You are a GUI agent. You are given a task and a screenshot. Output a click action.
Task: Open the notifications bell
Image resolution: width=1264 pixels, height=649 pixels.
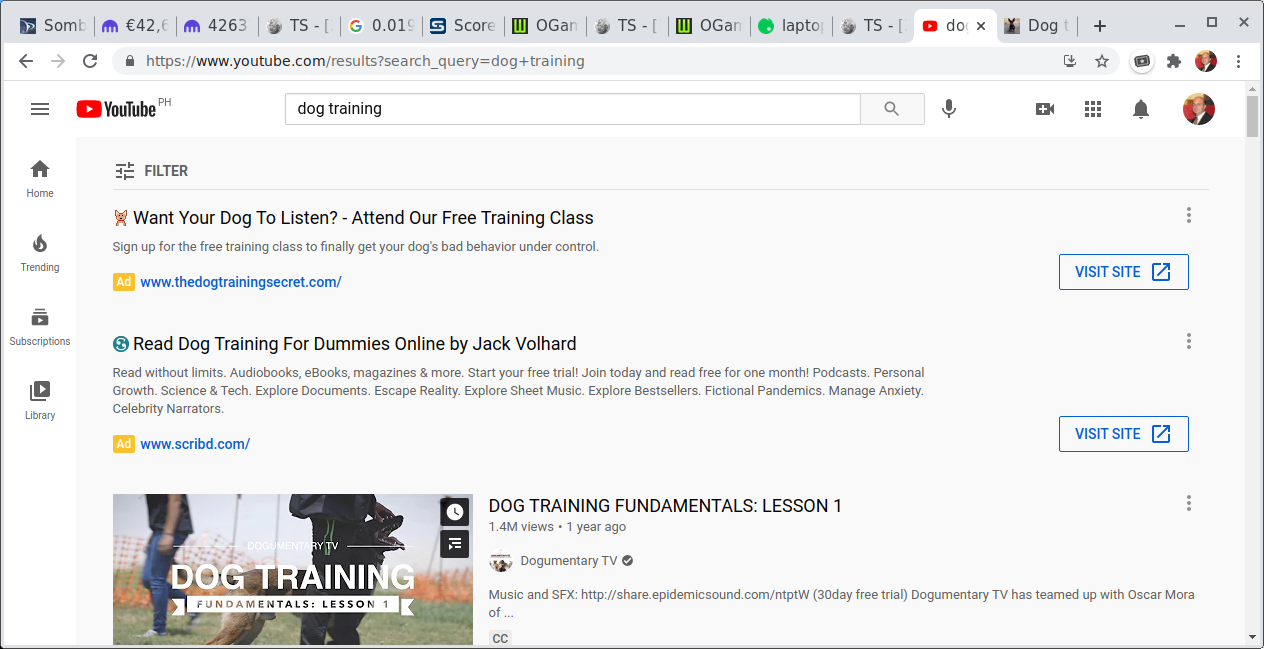click(1141, 109)
